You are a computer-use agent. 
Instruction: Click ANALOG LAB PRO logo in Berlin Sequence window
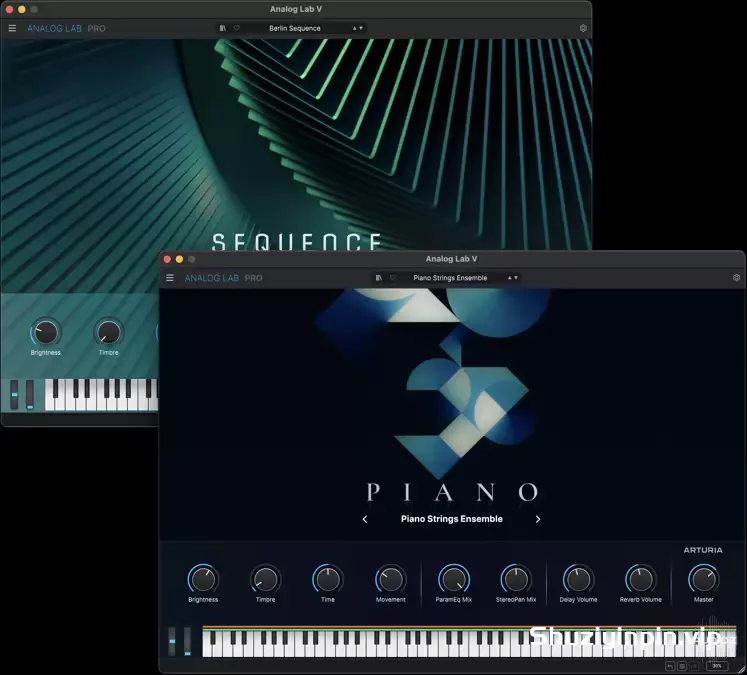[66, 28]
